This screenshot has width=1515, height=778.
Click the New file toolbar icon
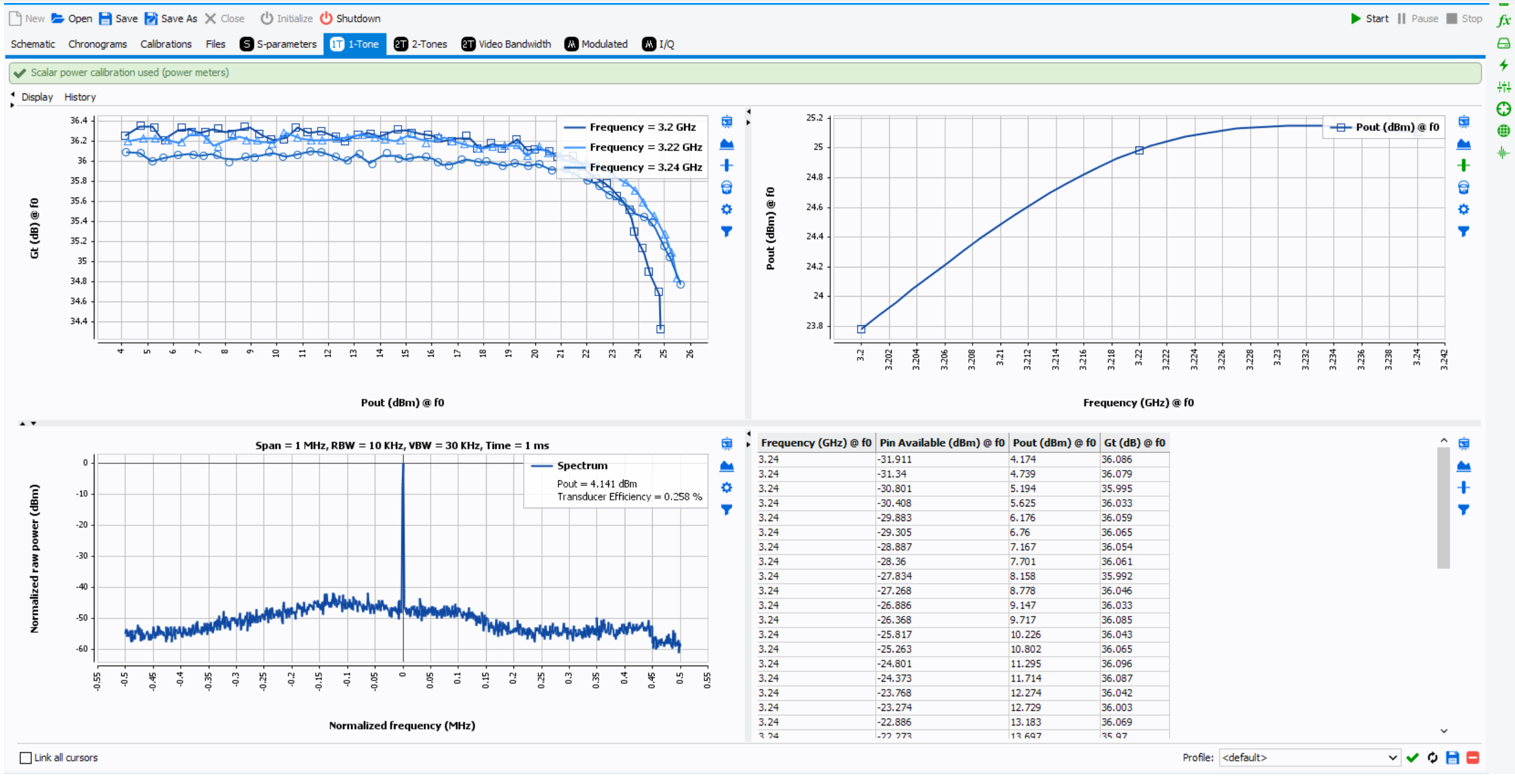pyautogui.click(x=15, y=18)
